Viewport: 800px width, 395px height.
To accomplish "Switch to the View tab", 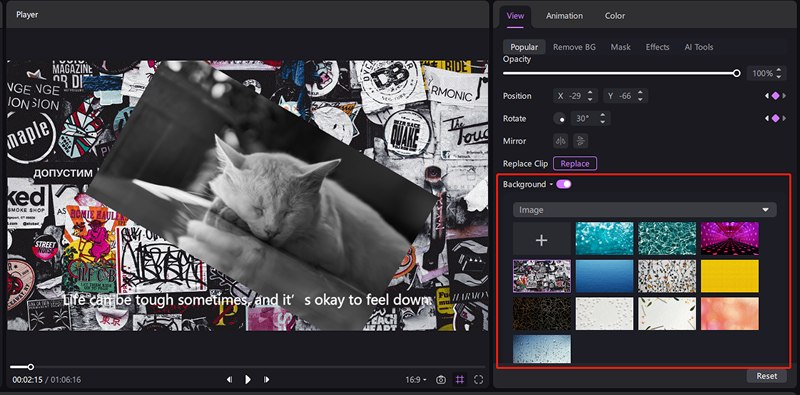I will pos(515,16).
